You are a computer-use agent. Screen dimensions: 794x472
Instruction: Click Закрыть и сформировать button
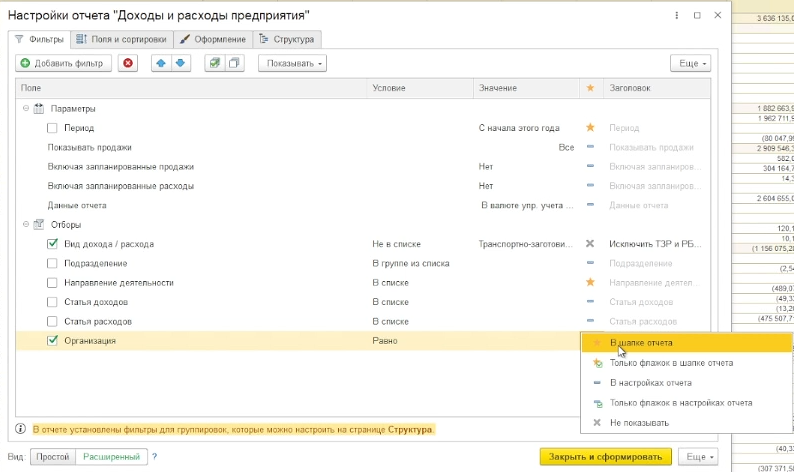[606, 457]
